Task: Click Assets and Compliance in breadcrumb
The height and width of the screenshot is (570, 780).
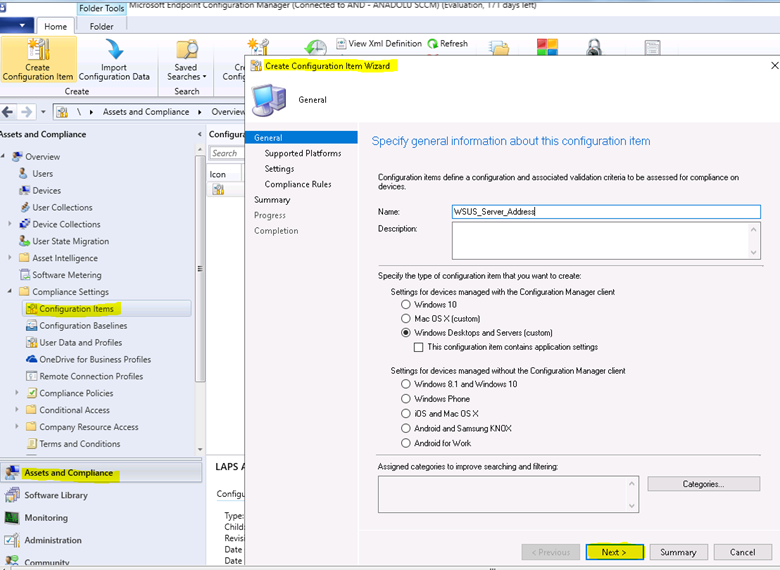Action: [x=146, y=112]
